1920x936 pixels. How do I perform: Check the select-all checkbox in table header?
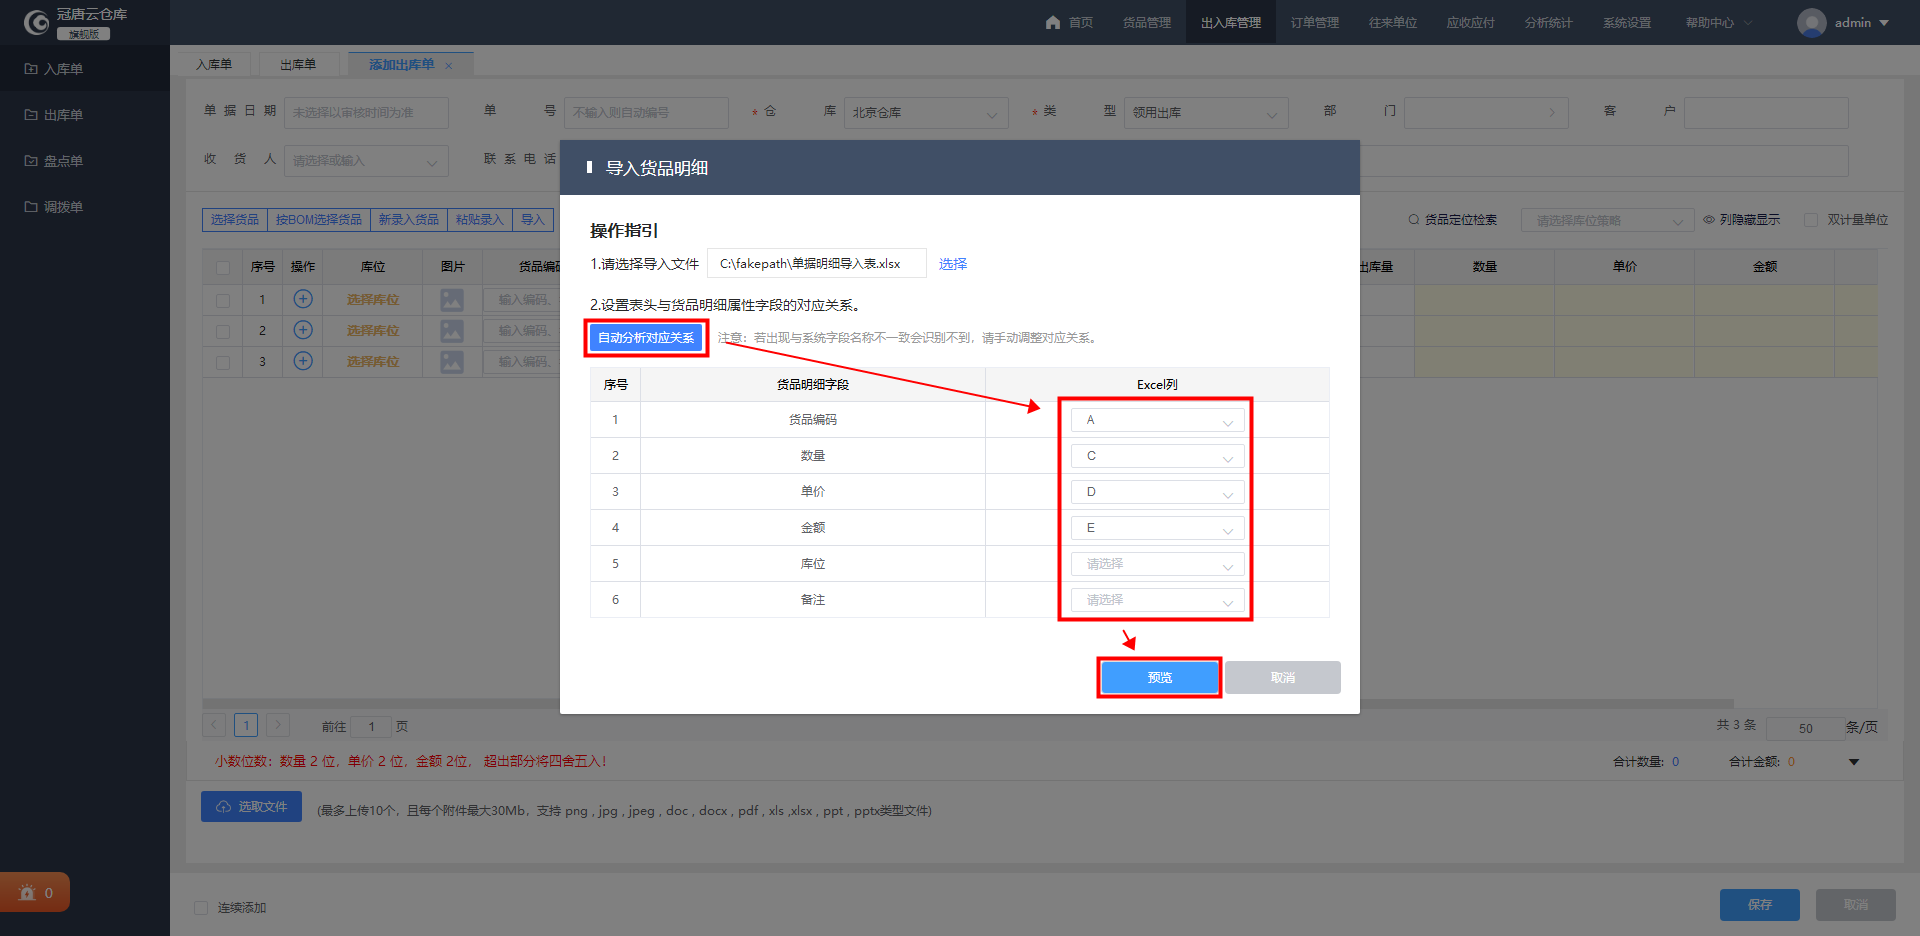pos(223,267)
